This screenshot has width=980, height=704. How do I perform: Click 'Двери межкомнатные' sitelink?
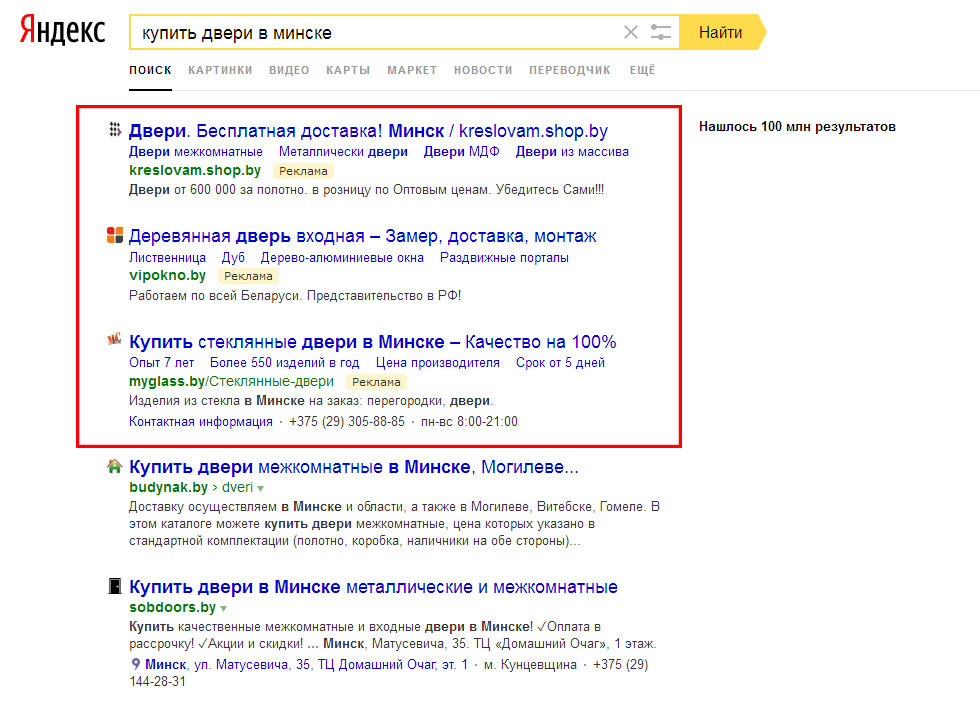(196, 152)
